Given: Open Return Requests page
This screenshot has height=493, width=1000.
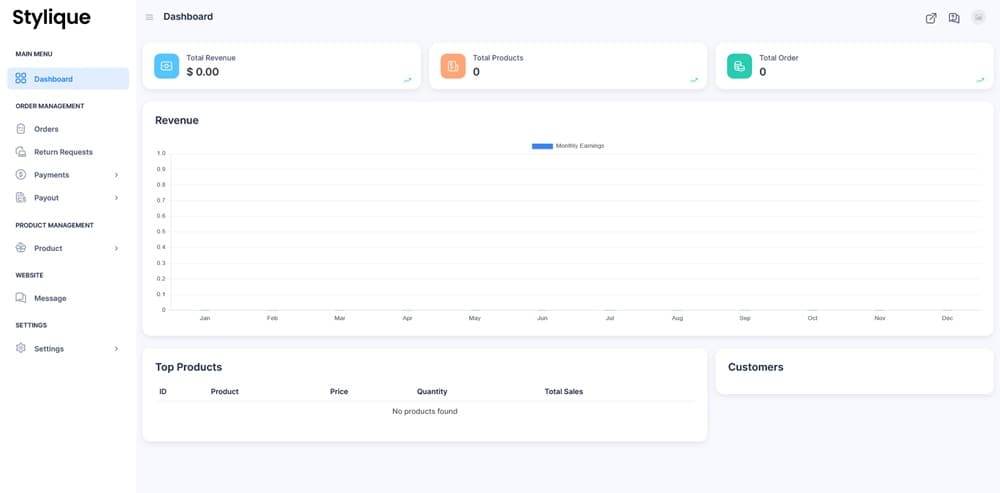Looking at the screenshot, I should click(x=63, y=152).
